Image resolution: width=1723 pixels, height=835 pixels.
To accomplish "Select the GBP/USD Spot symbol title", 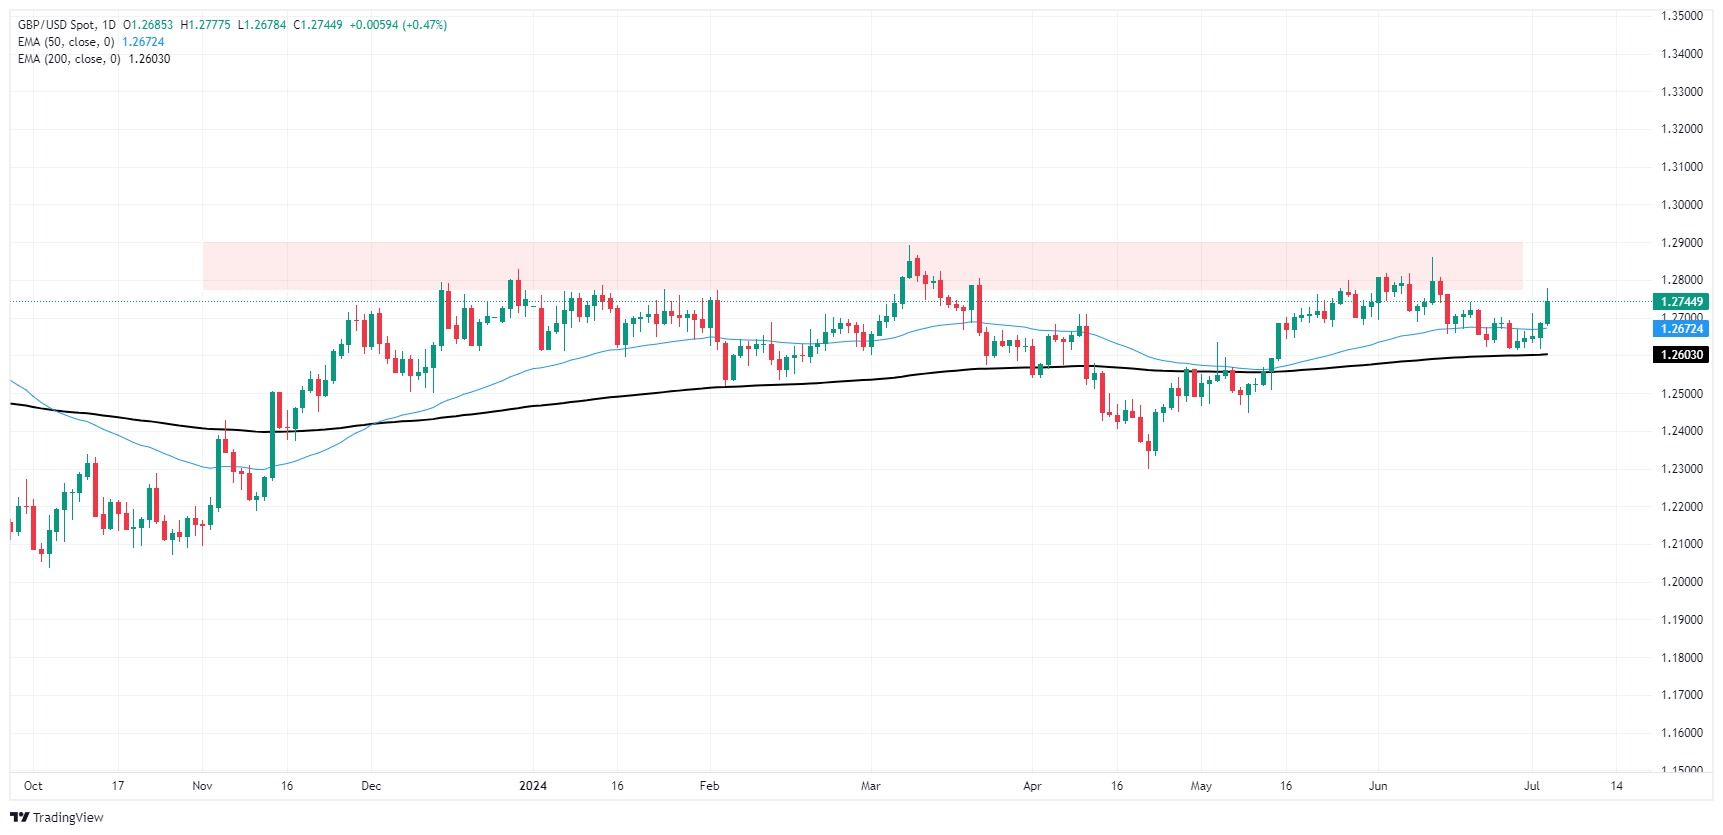I will pyautogui.click(x=57, y=25).
